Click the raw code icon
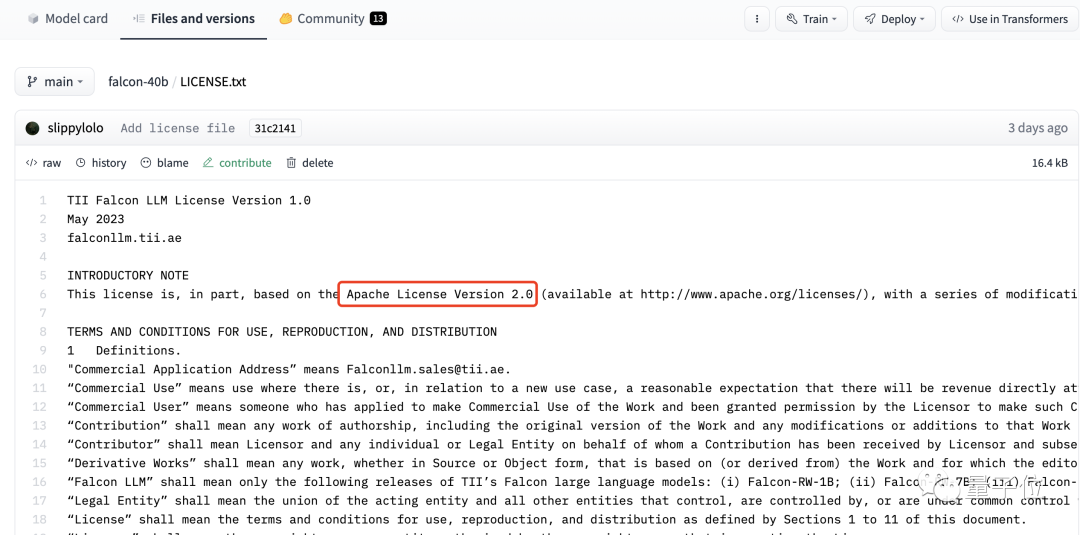Viewport: 1080px width, 535px height. click(31, 162)
